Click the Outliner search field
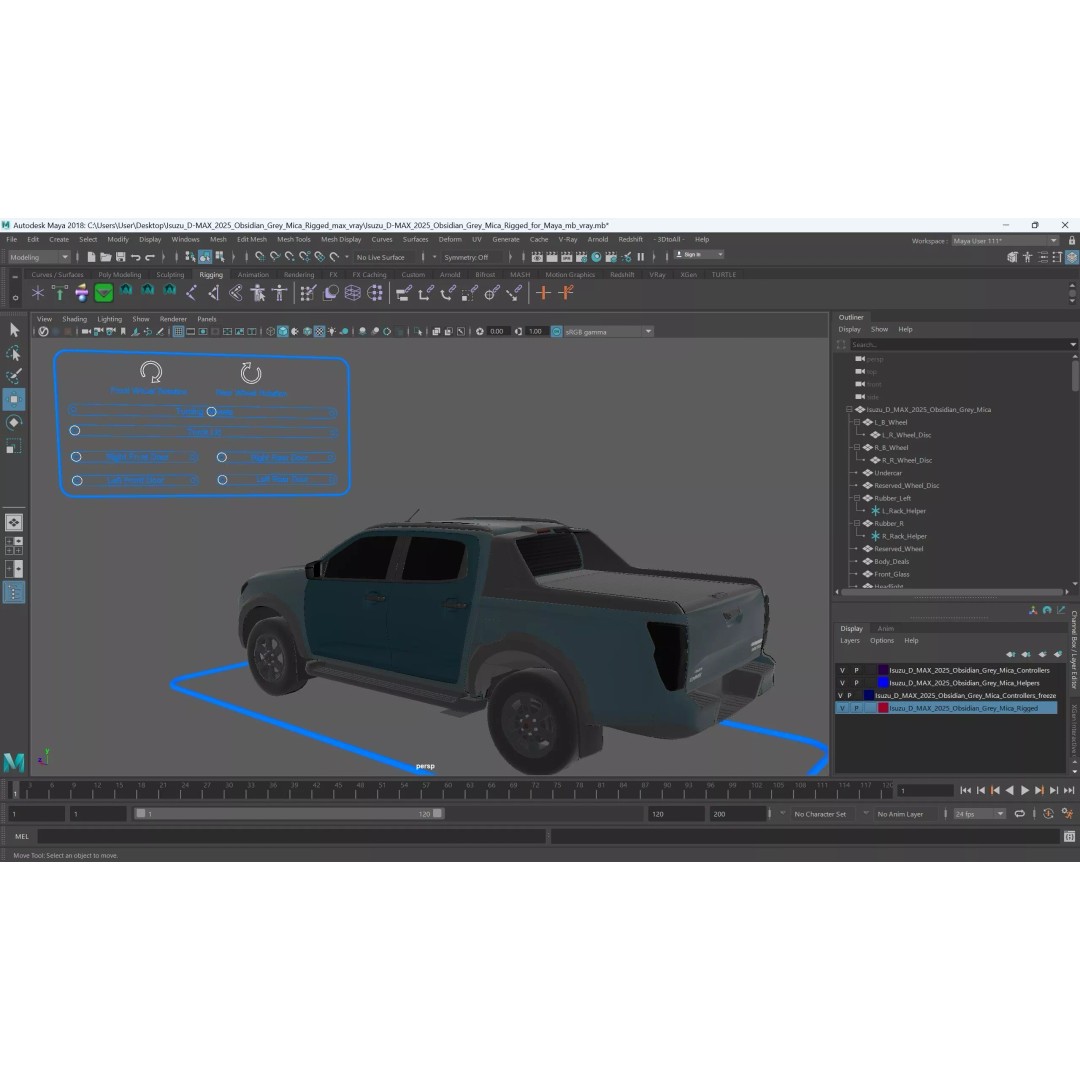The width and height of the screenshot is (1080, 1080). [x=962, y=344]
